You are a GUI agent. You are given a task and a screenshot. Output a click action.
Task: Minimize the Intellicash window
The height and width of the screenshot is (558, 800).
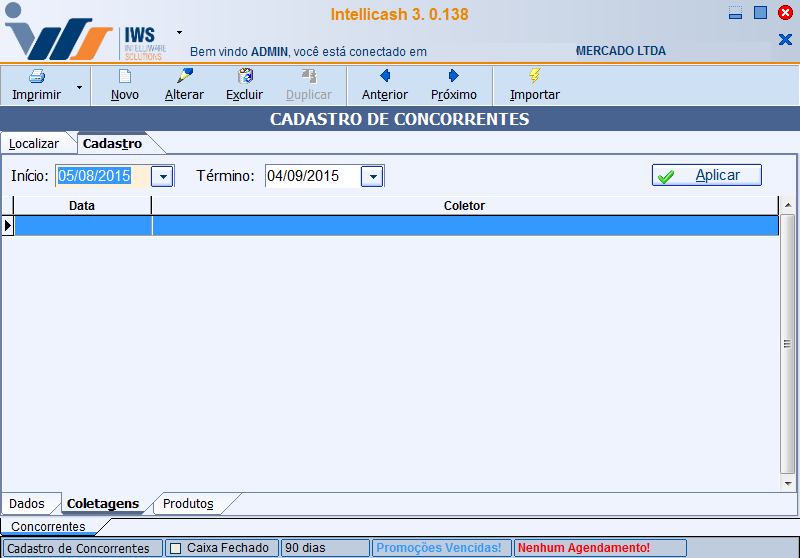[735, 13]
